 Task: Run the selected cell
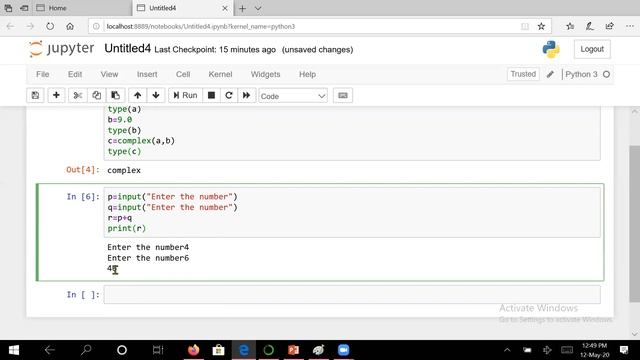pos(185,96)
